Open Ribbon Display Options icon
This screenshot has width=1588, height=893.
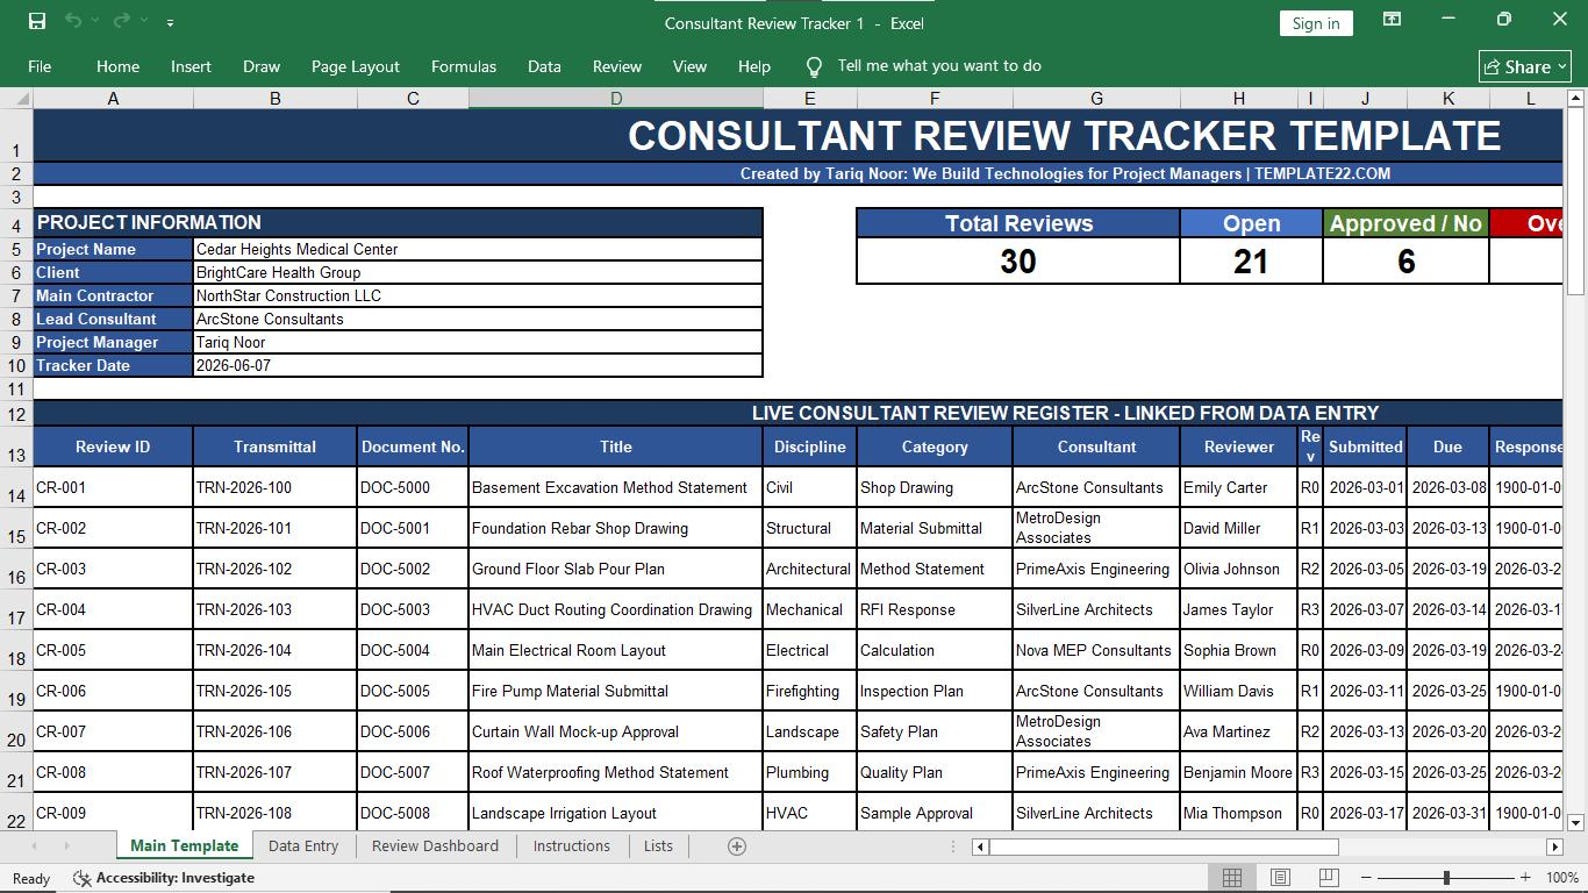1392,20
